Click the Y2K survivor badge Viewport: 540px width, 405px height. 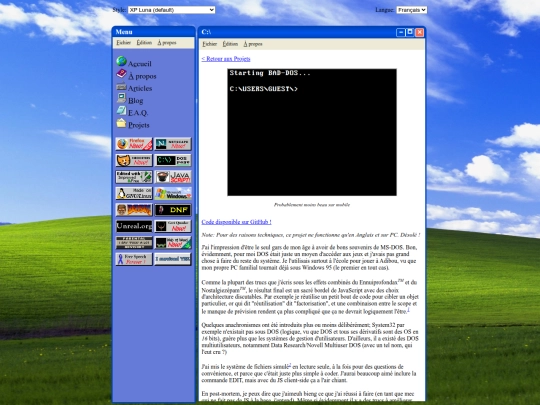point(173,259)
